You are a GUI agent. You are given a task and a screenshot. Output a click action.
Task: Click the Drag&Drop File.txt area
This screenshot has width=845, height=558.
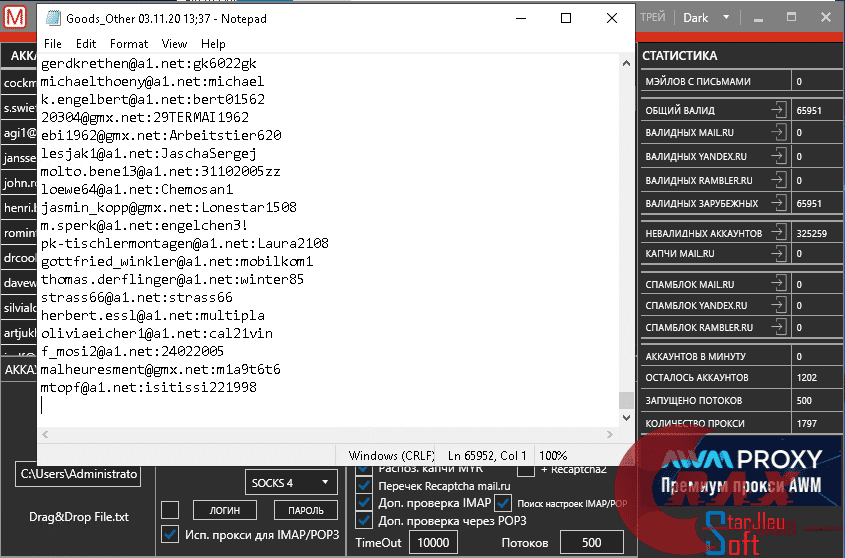pyautogui.click(x=79, y=516)
